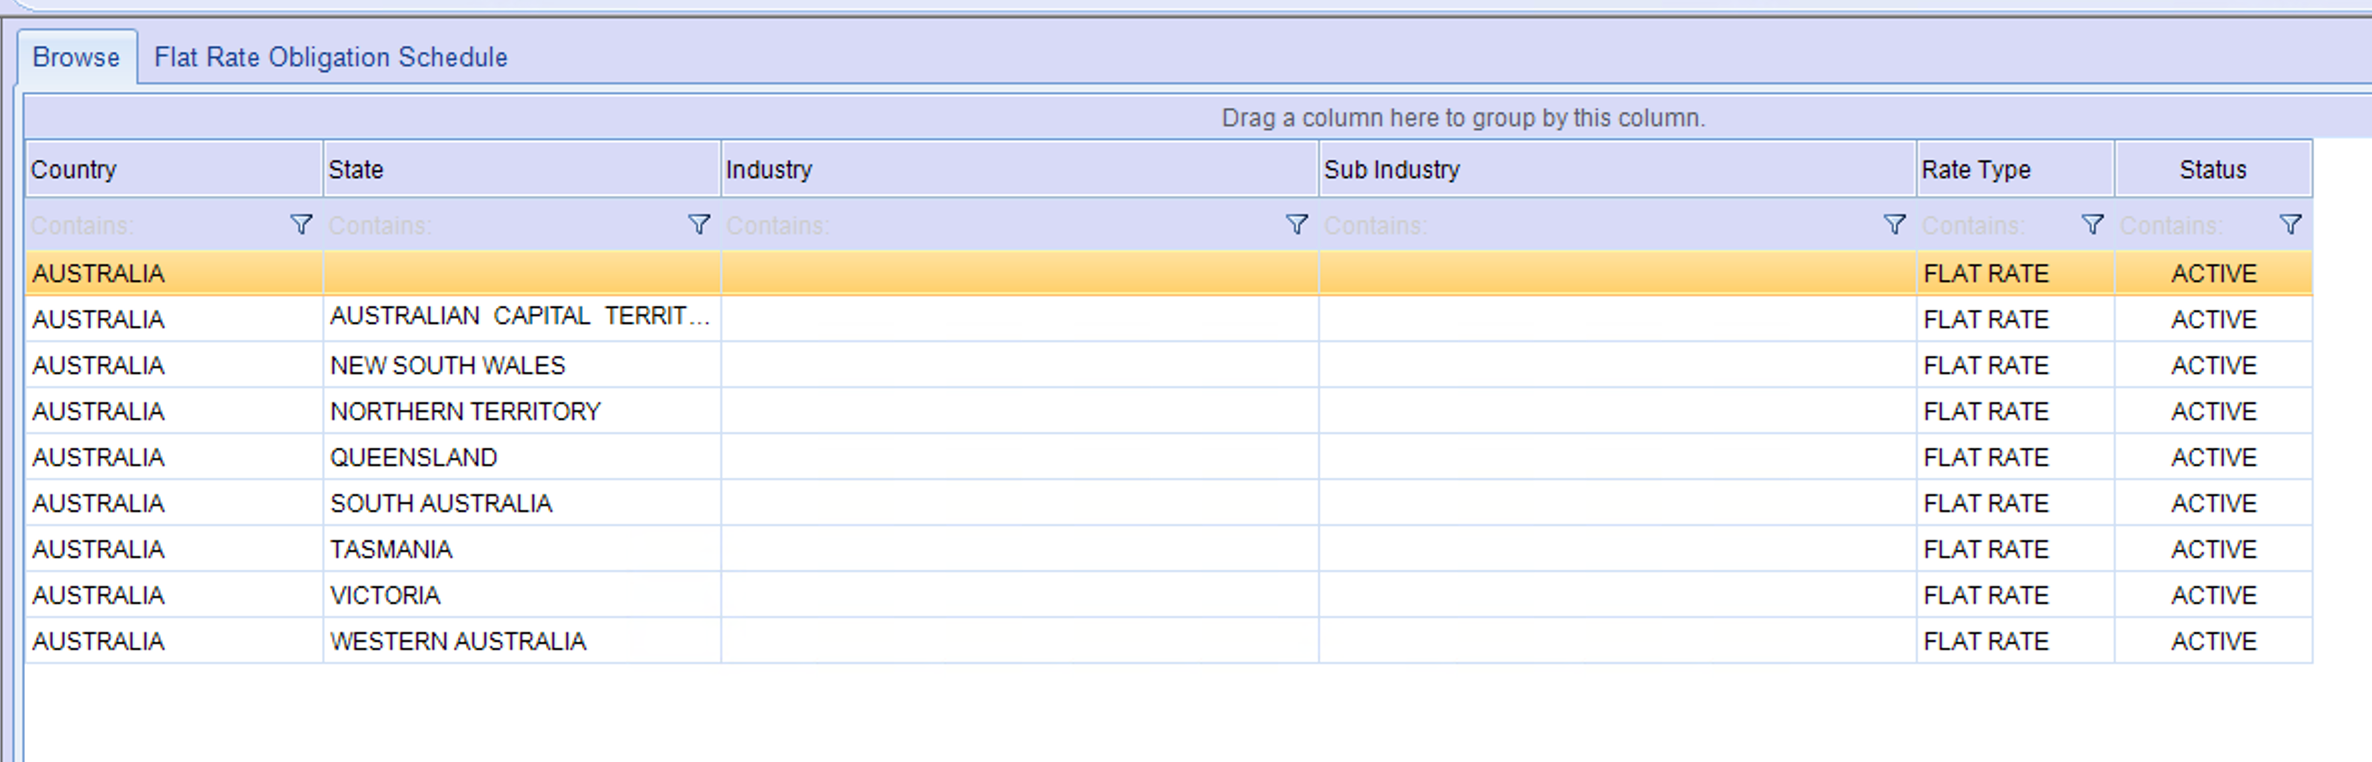The image size is (2372, 762).
Task: Open the Flat Rate Obligation Schedule tab
Action: [x=330, y=57]
